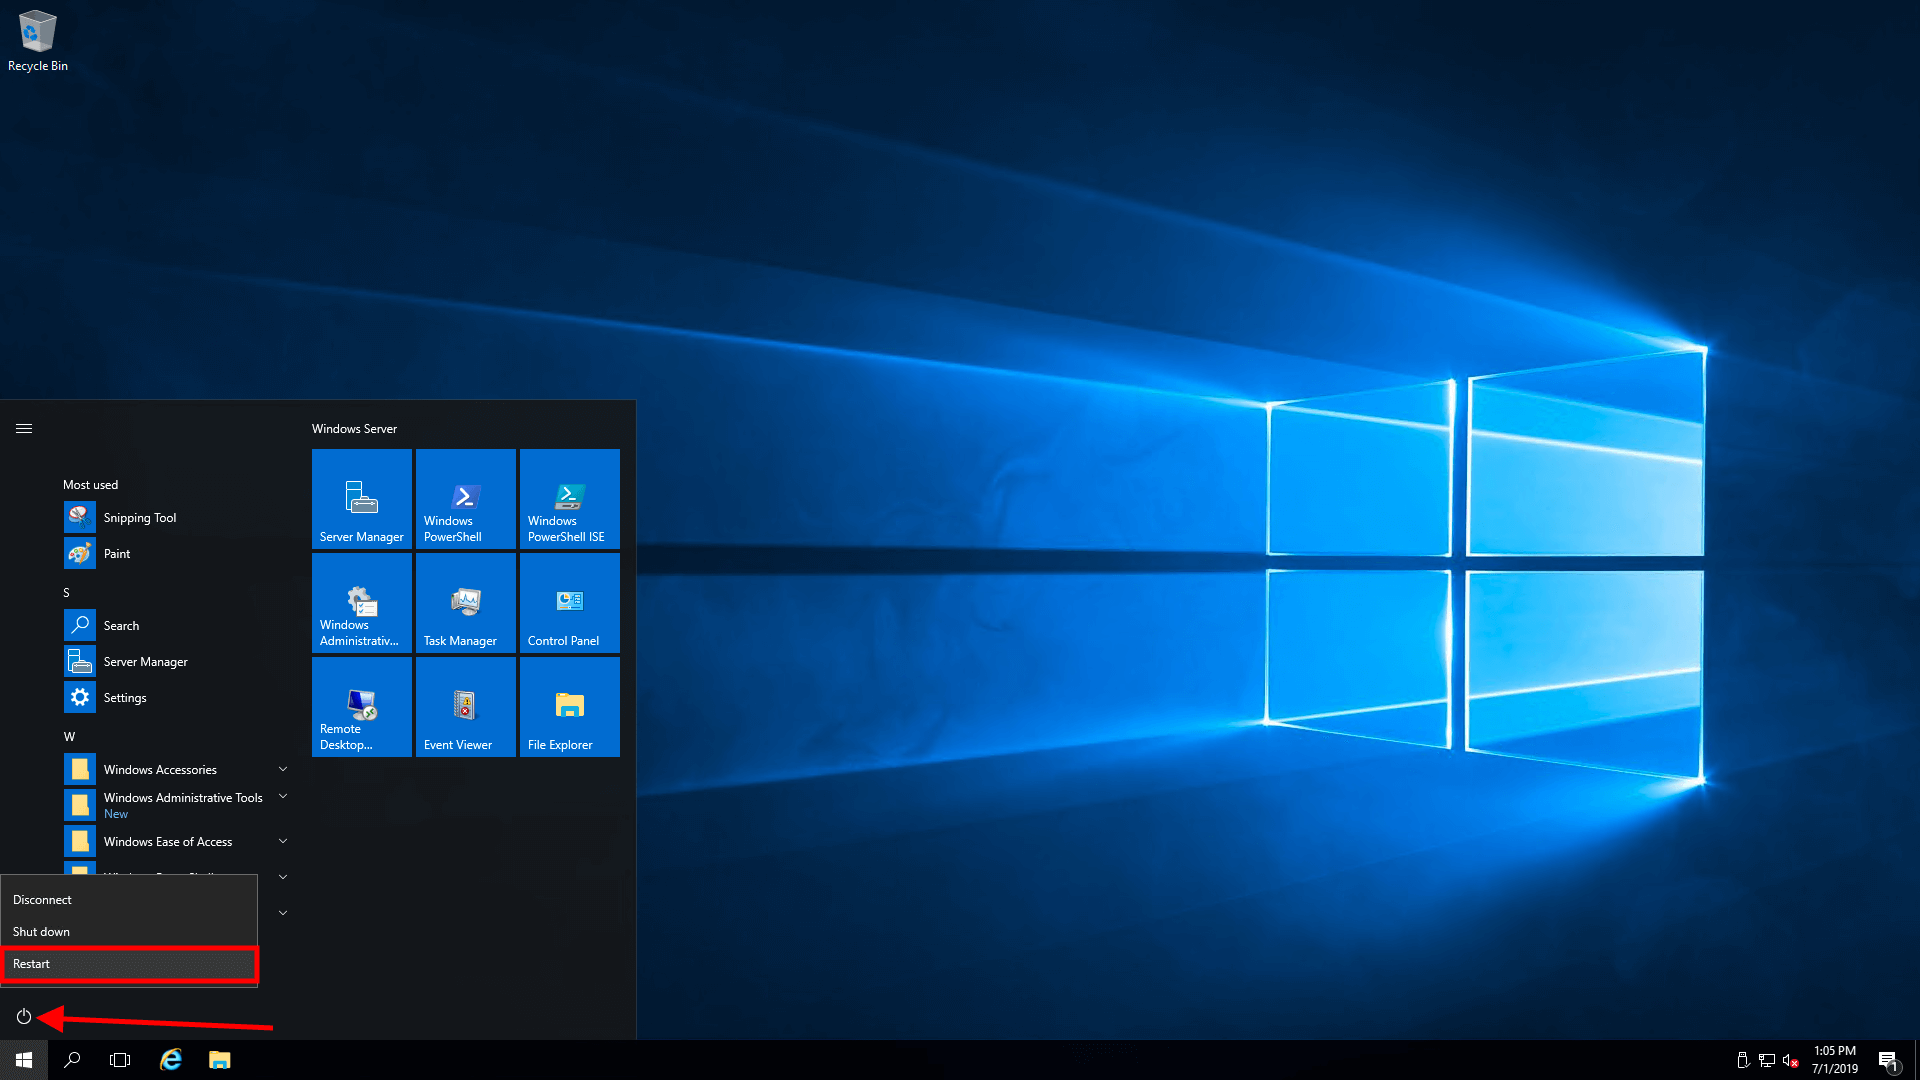Expand the Windows Accessories folder
Viewport: 1920px width, 1080px height.
coord(176,770)
